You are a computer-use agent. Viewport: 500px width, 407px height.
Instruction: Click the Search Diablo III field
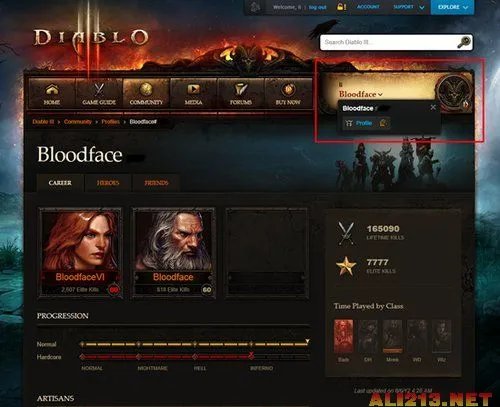[389, 42]
